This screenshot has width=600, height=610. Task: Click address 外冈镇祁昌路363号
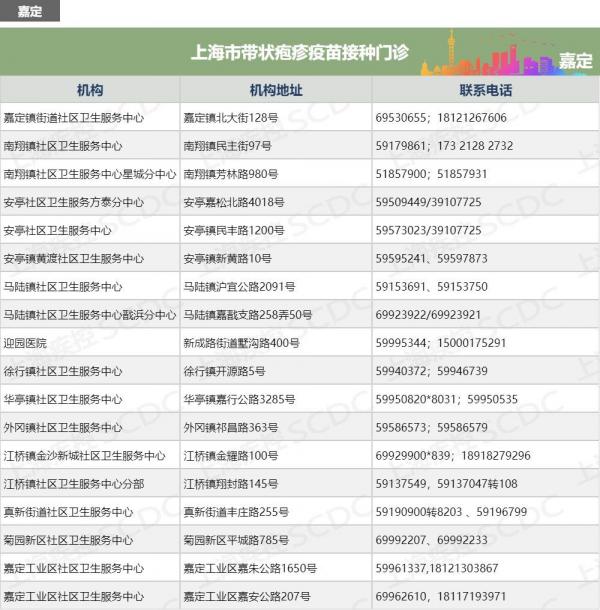231,428
